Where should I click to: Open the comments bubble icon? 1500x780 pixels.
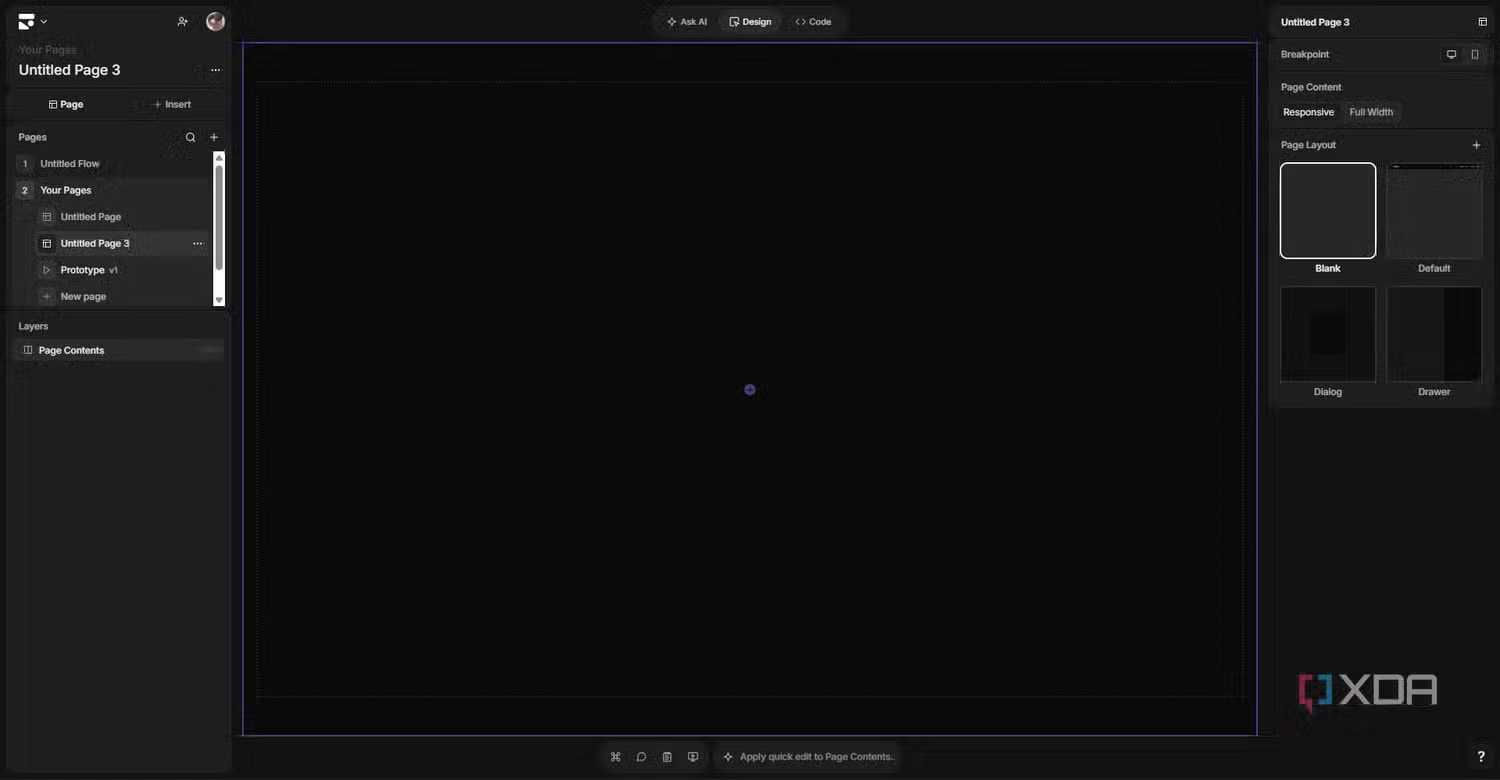[641, 757]
